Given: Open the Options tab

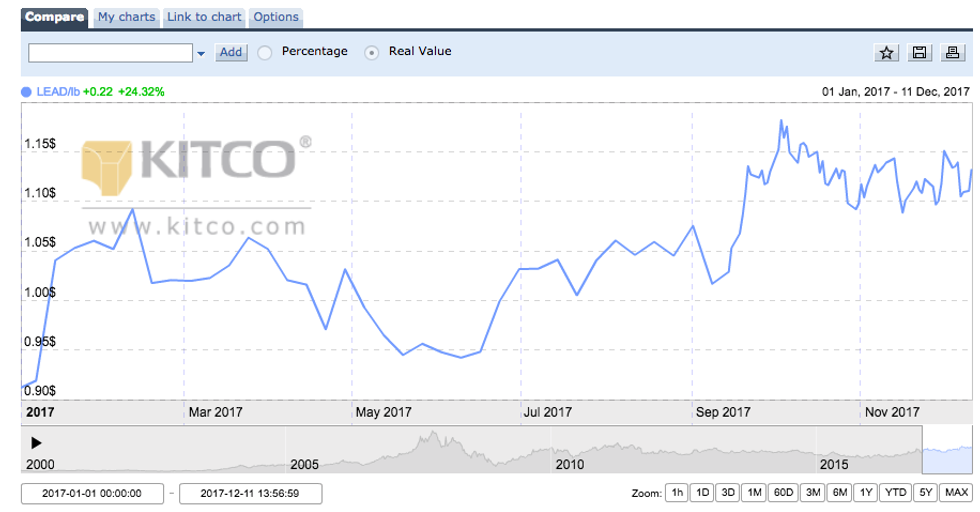Looking at the screenshot, I should (275, 17).
